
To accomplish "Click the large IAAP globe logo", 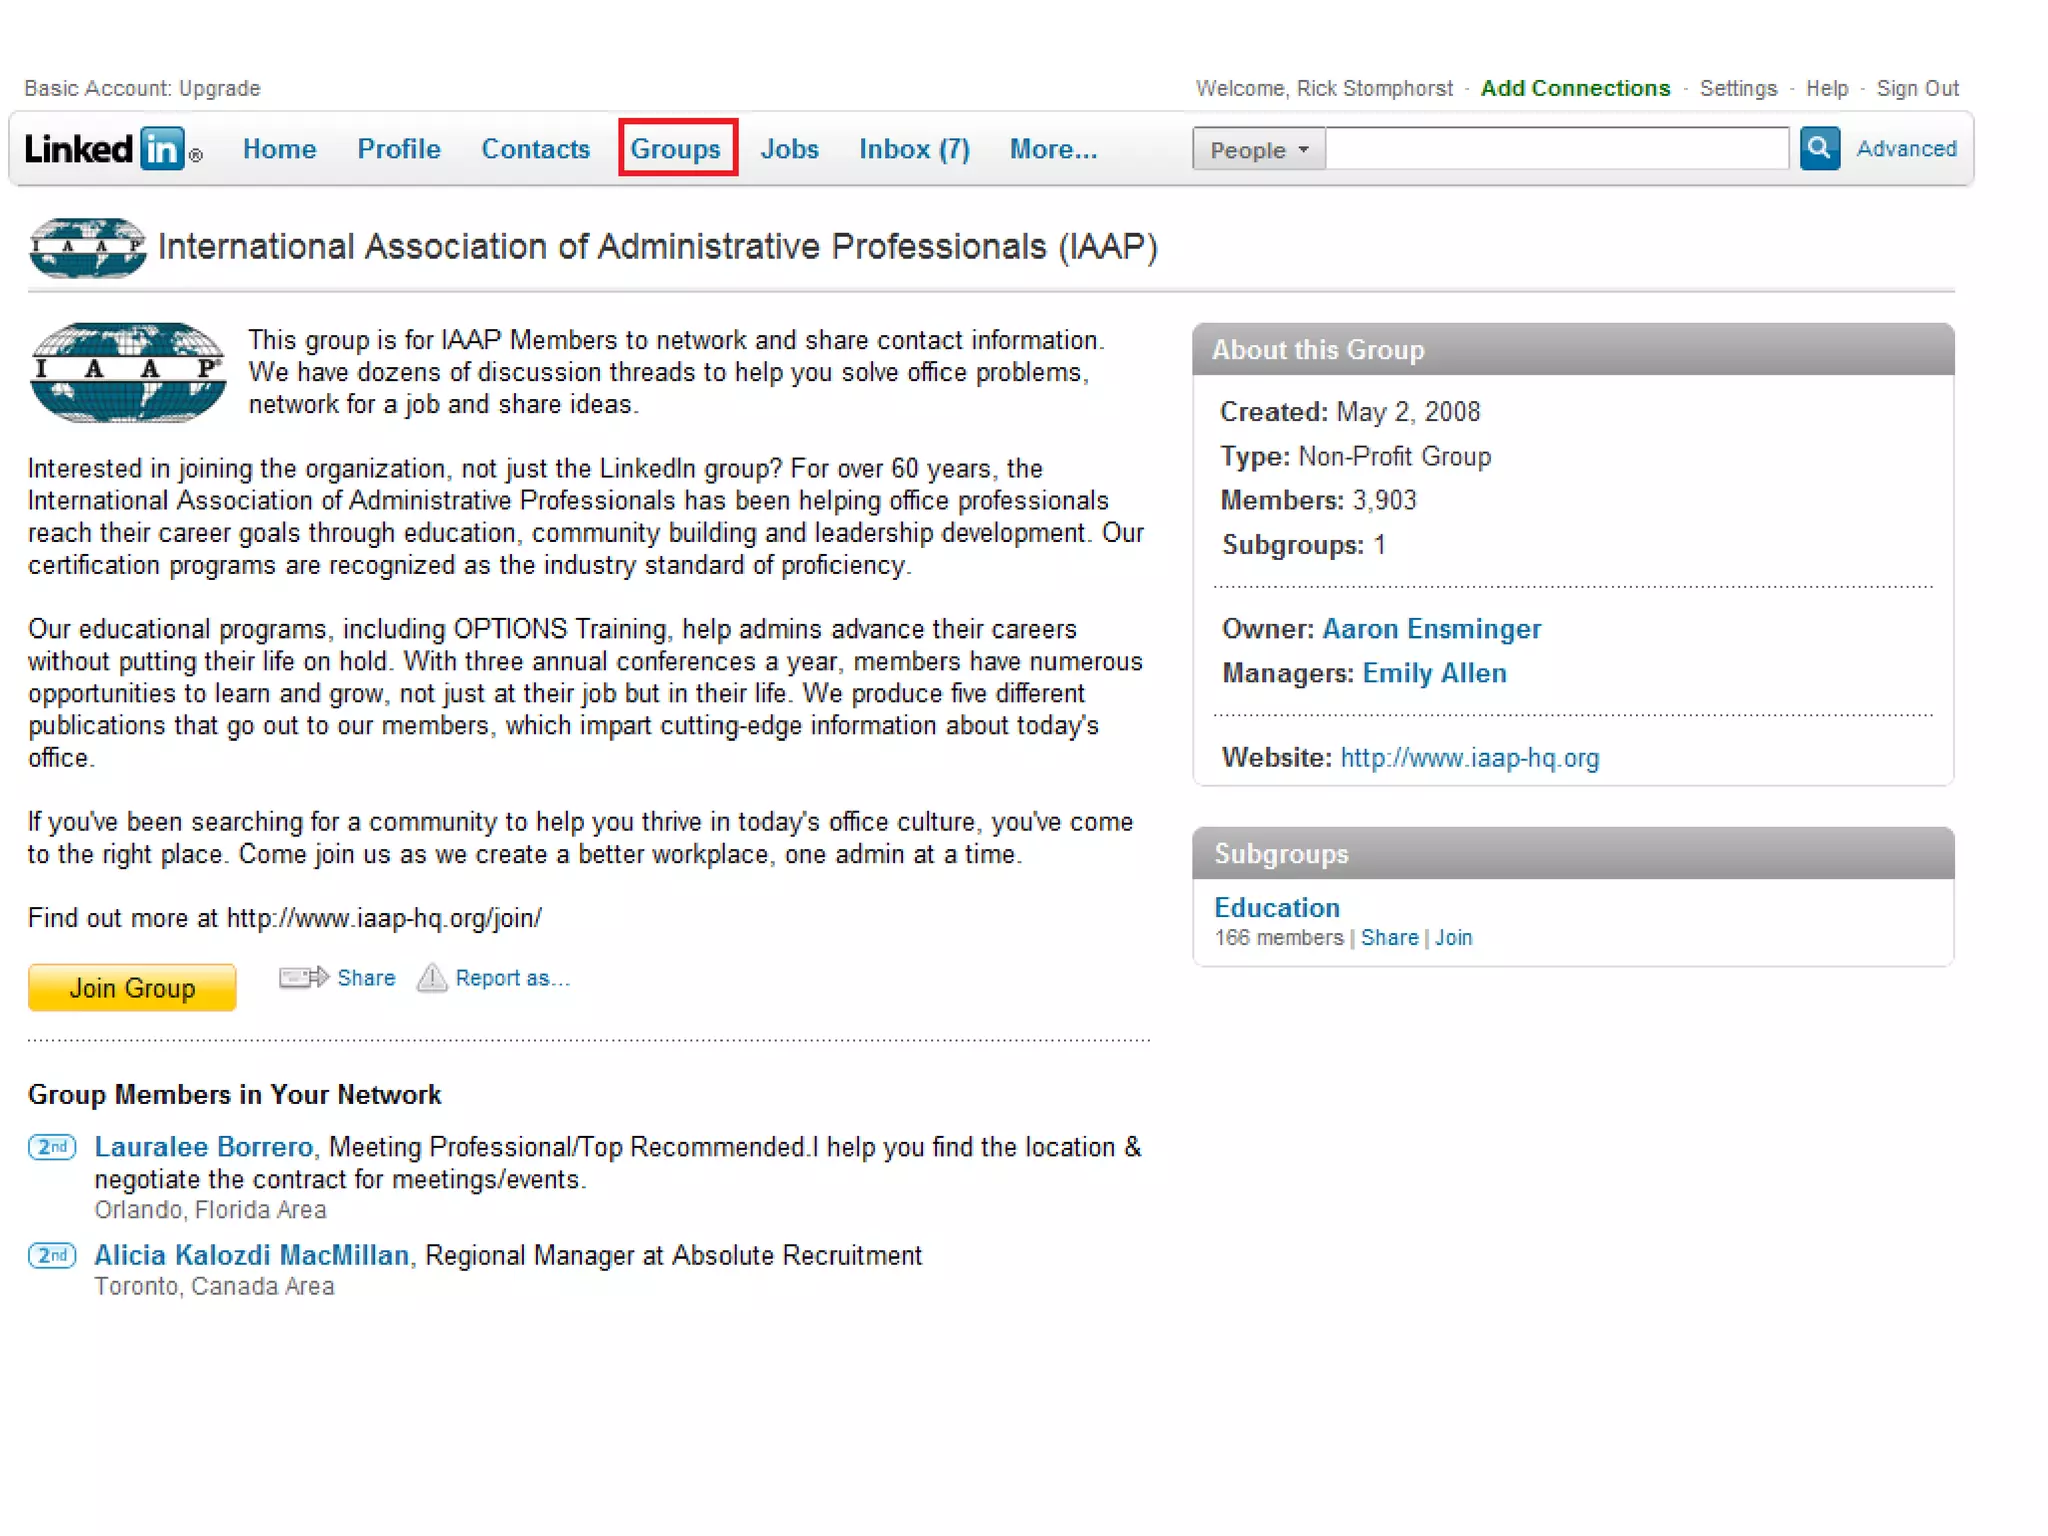I will pos(127,372).
